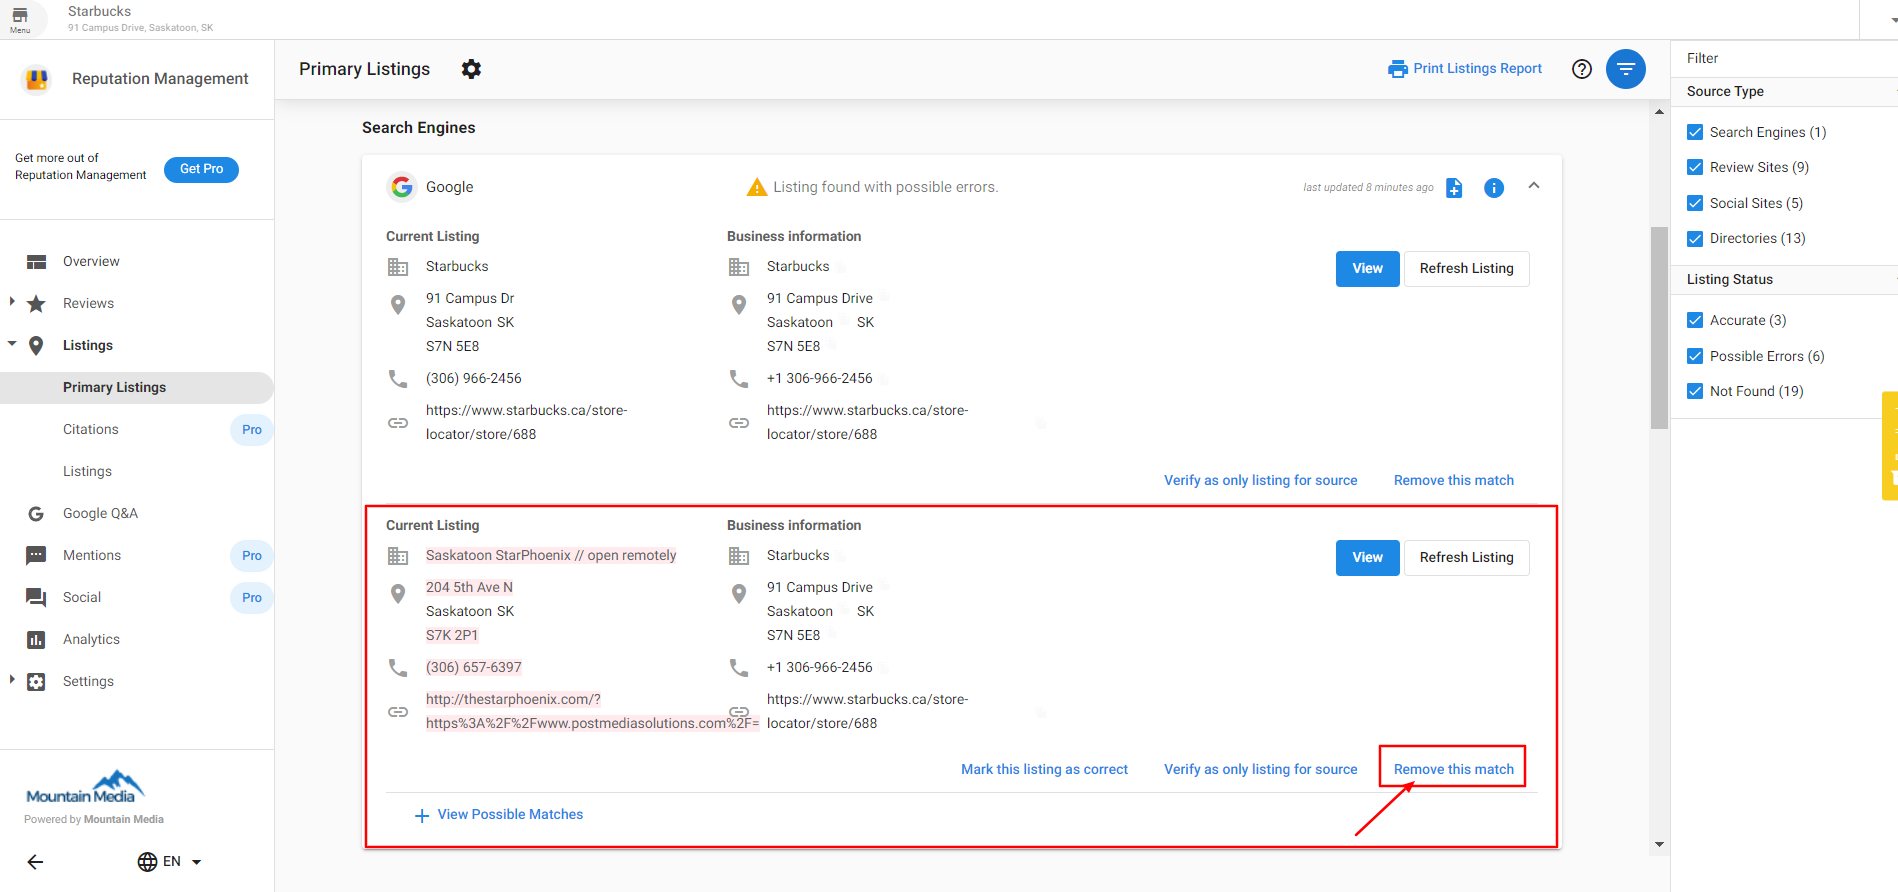1898x892 pixels.
Task: Click the printer icon for listings report
Action: tap(1398, 69)
